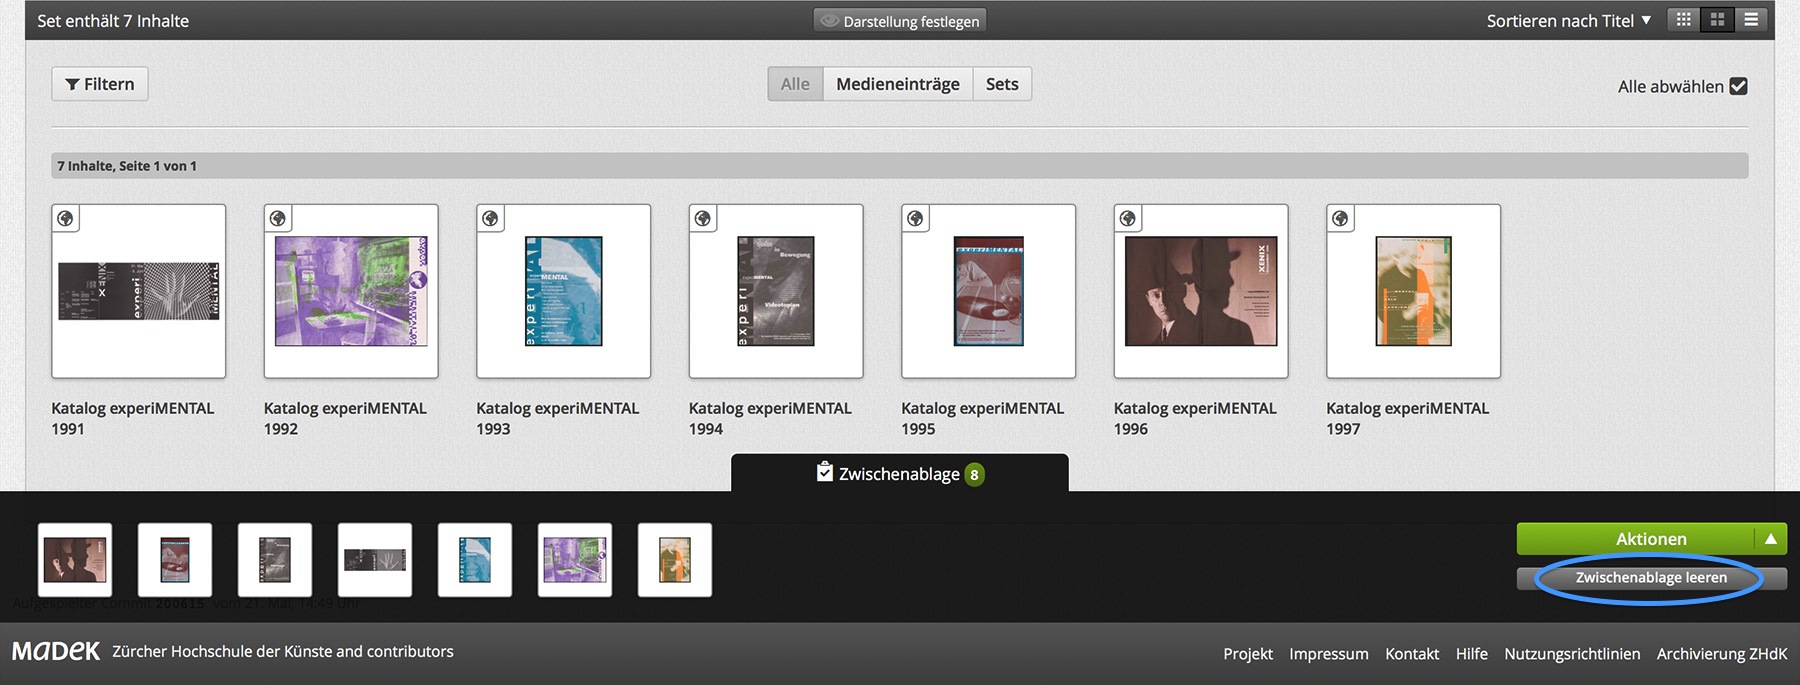Switch to the Sets tab
Screen dimensions: 1800x685
click(x=1001, y=84)
